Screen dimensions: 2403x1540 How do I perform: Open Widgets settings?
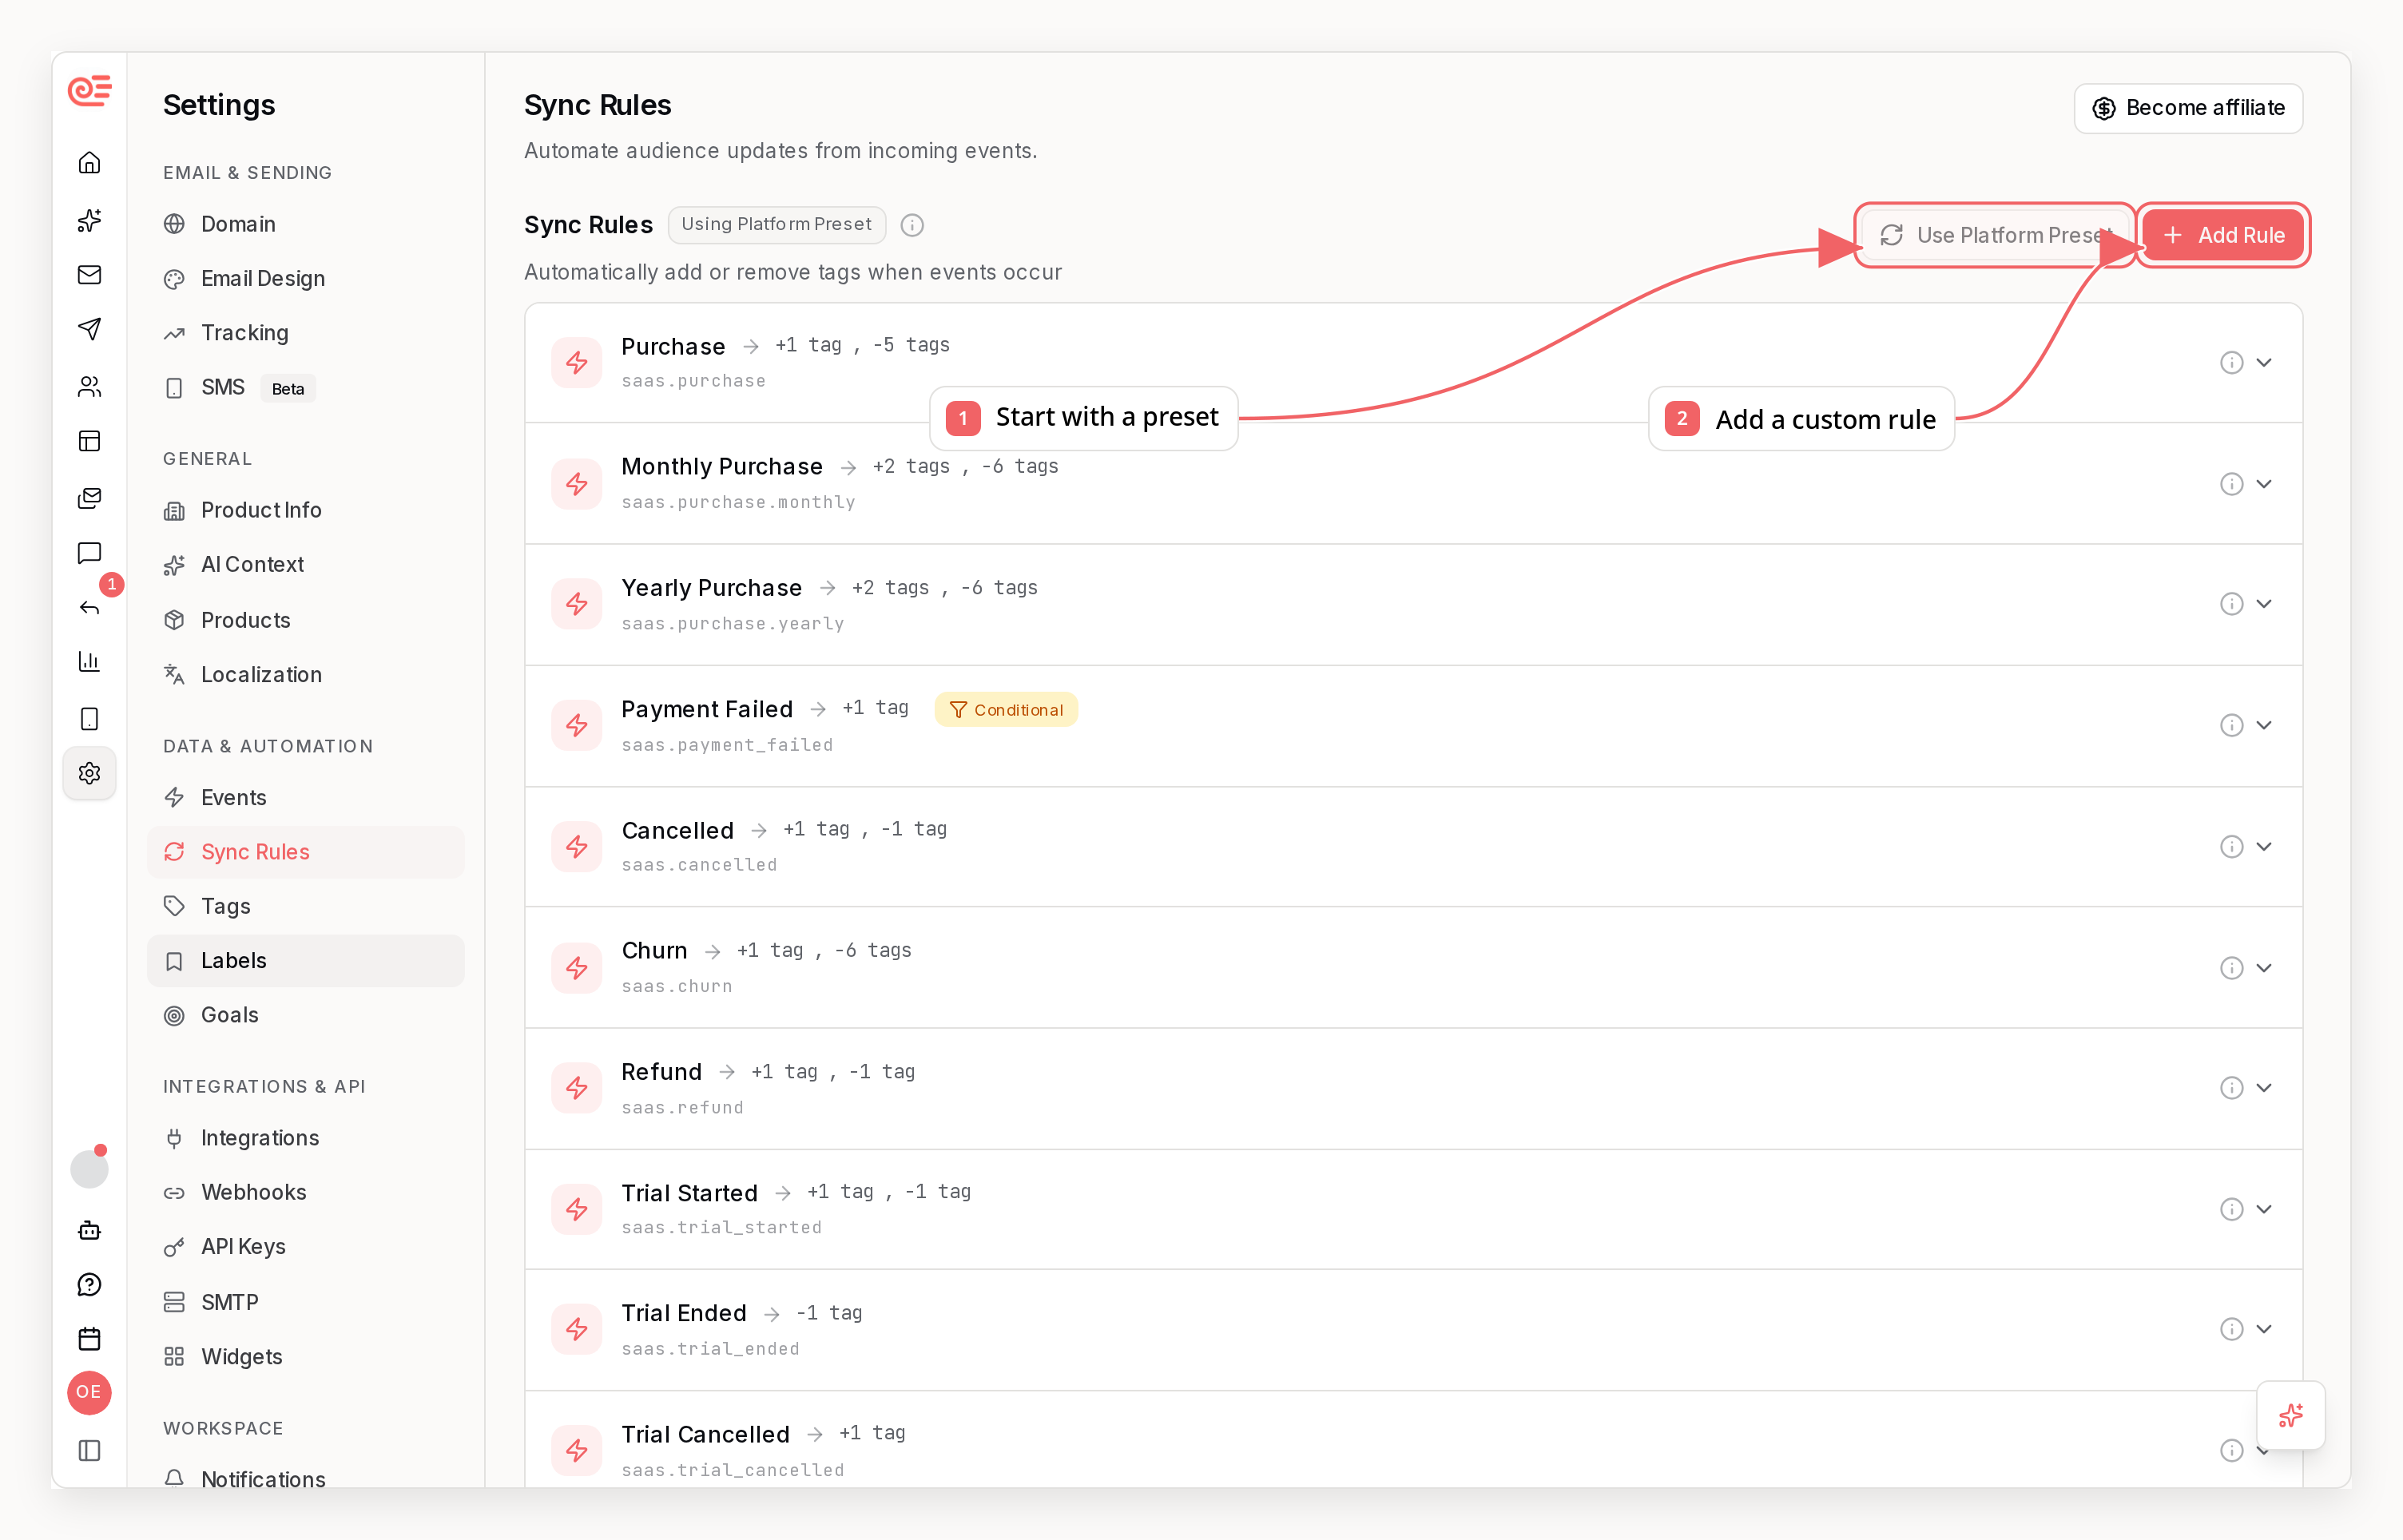coord(306,1357)
